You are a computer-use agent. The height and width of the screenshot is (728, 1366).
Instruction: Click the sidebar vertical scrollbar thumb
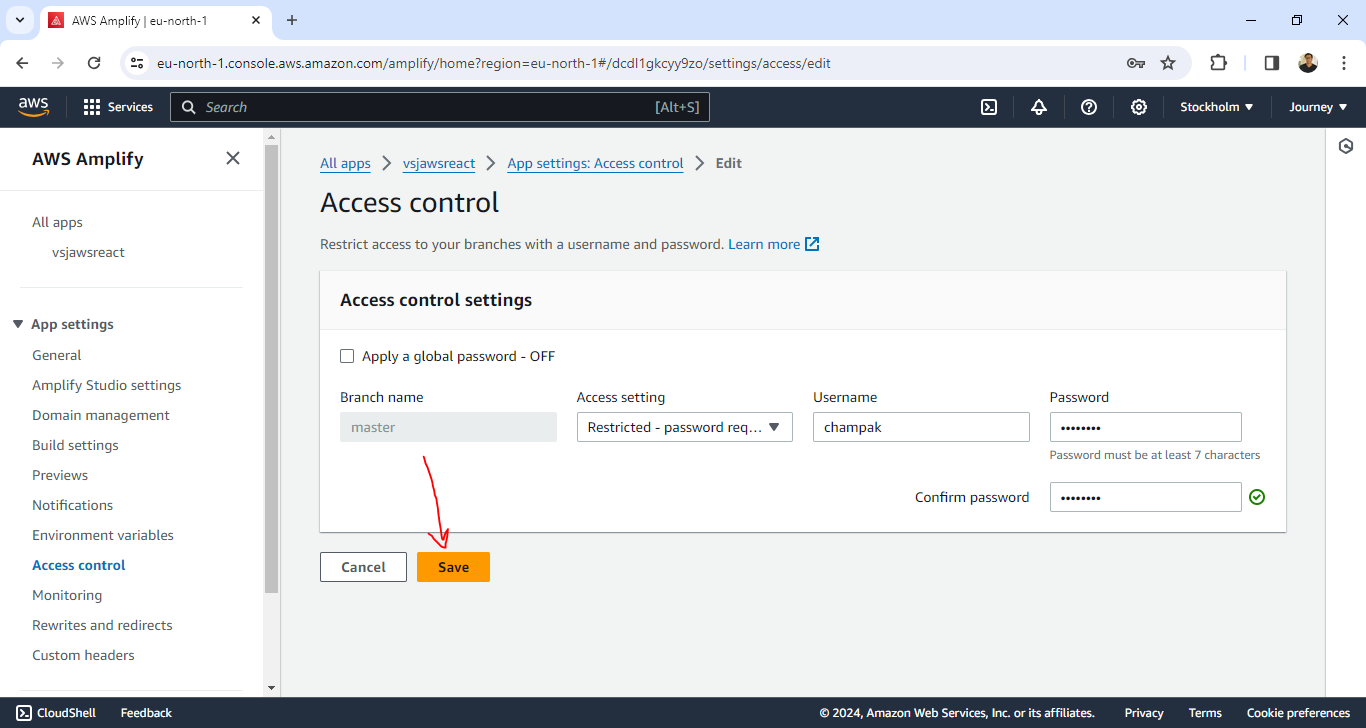point(272,369)
